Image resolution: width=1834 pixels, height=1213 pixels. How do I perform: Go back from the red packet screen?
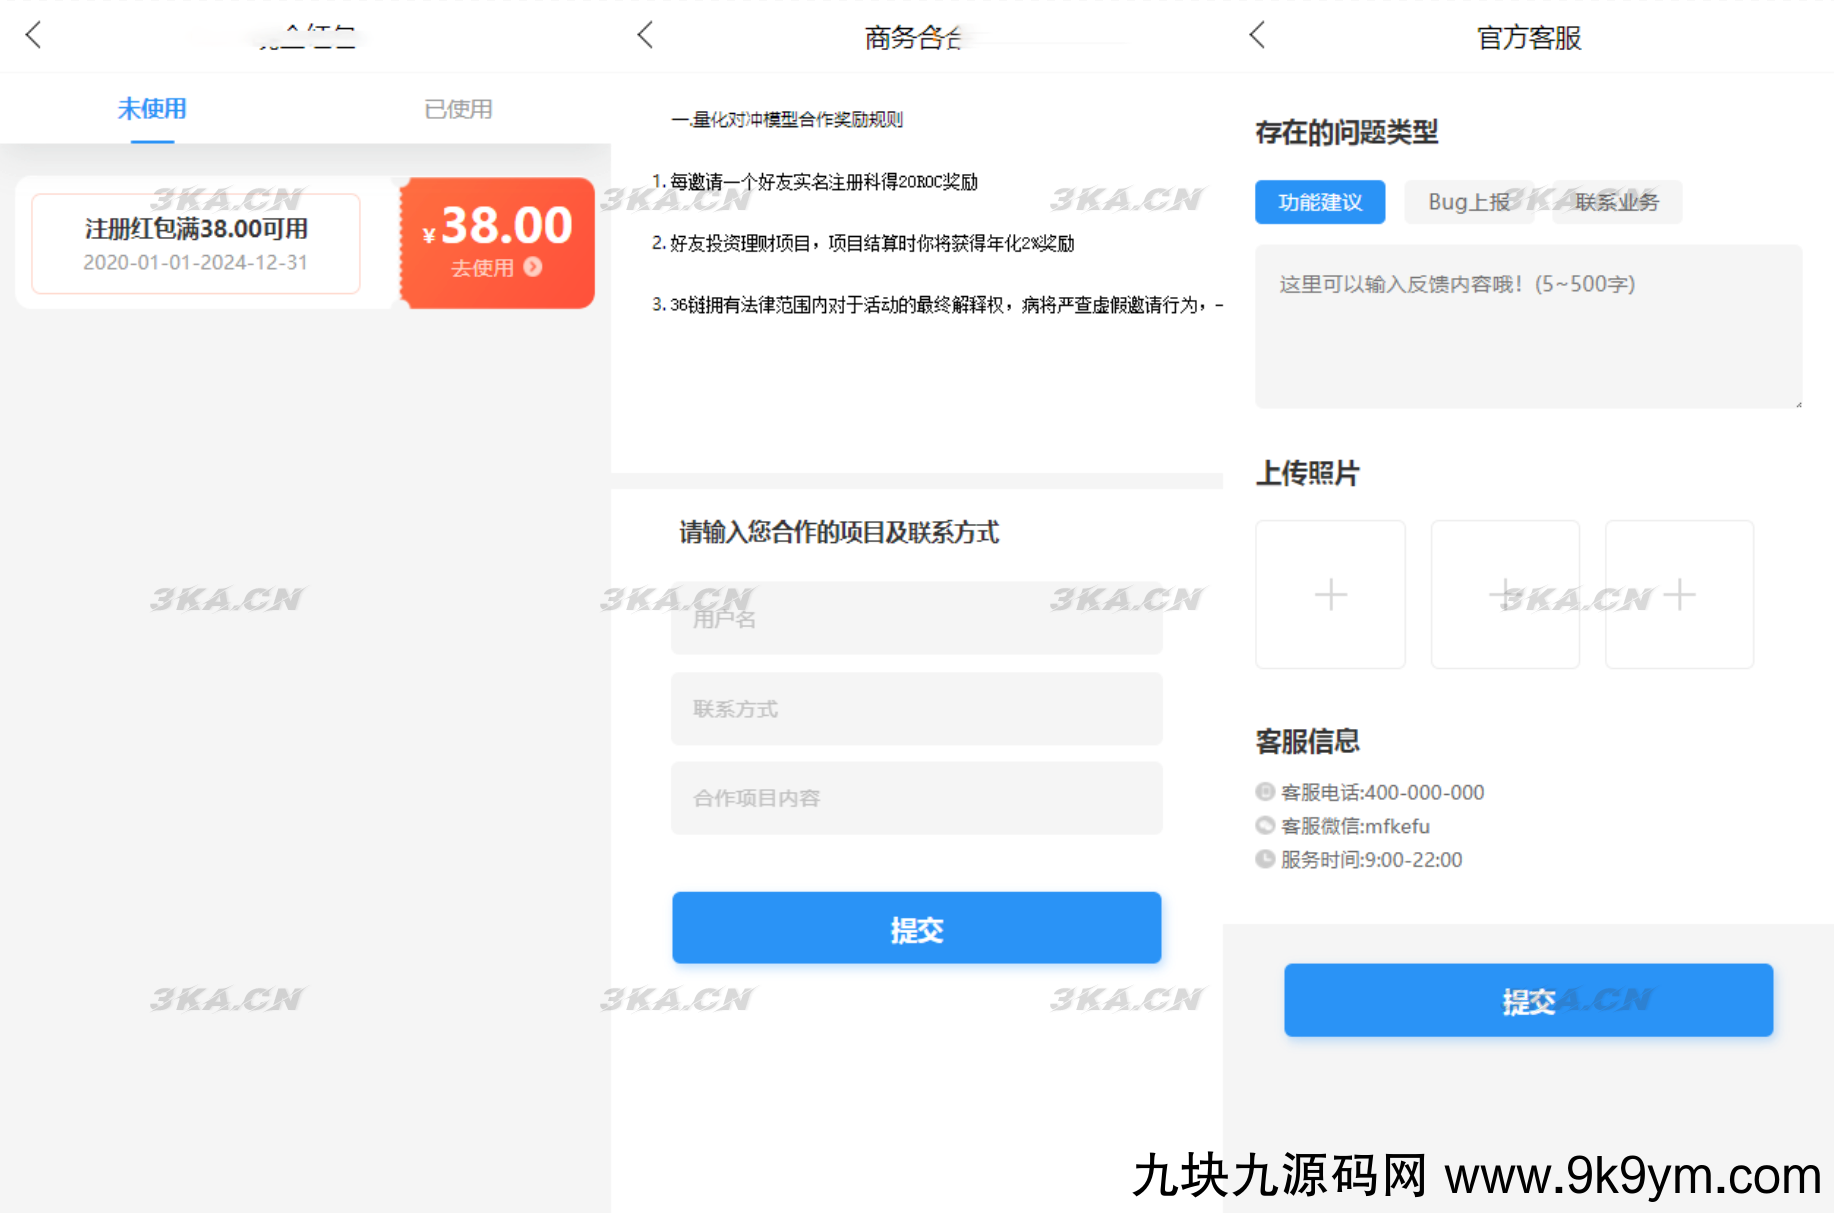coord(34,36)
